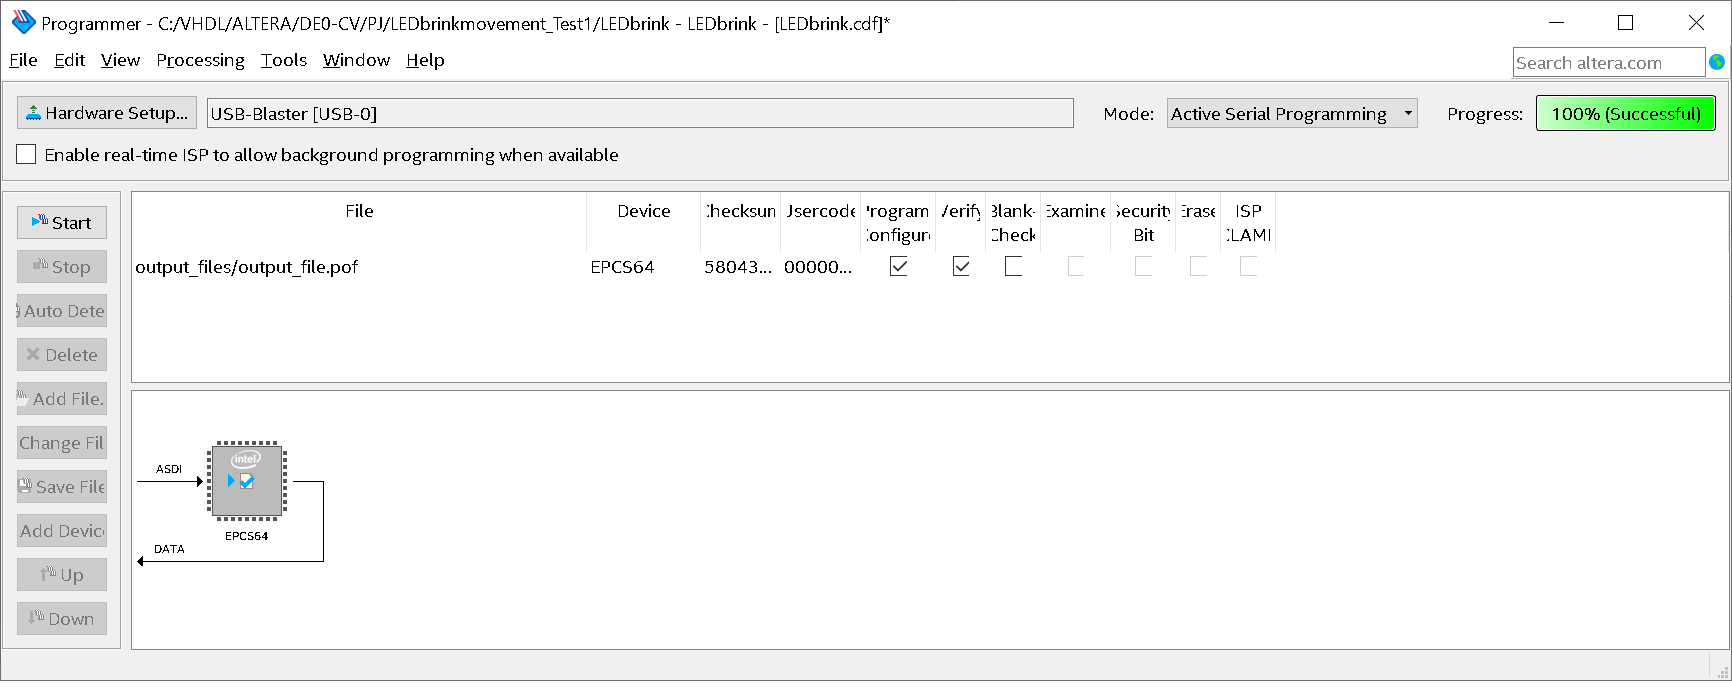Click the Add Device button
The image size is (1732, 692).
pos(62,530)
